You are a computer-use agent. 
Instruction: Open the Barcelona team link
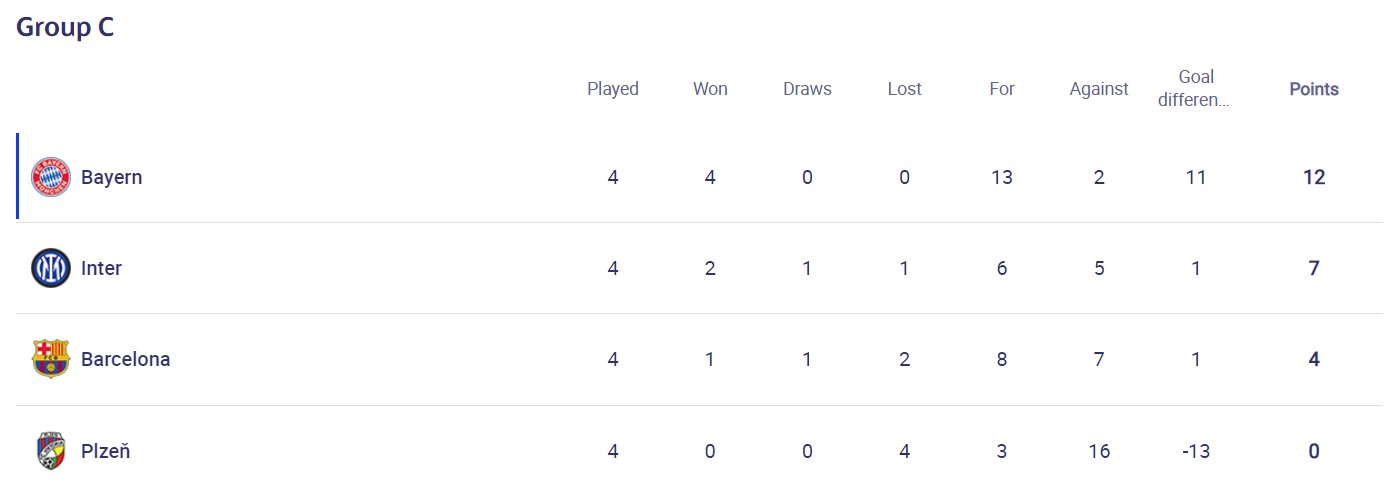125,359
